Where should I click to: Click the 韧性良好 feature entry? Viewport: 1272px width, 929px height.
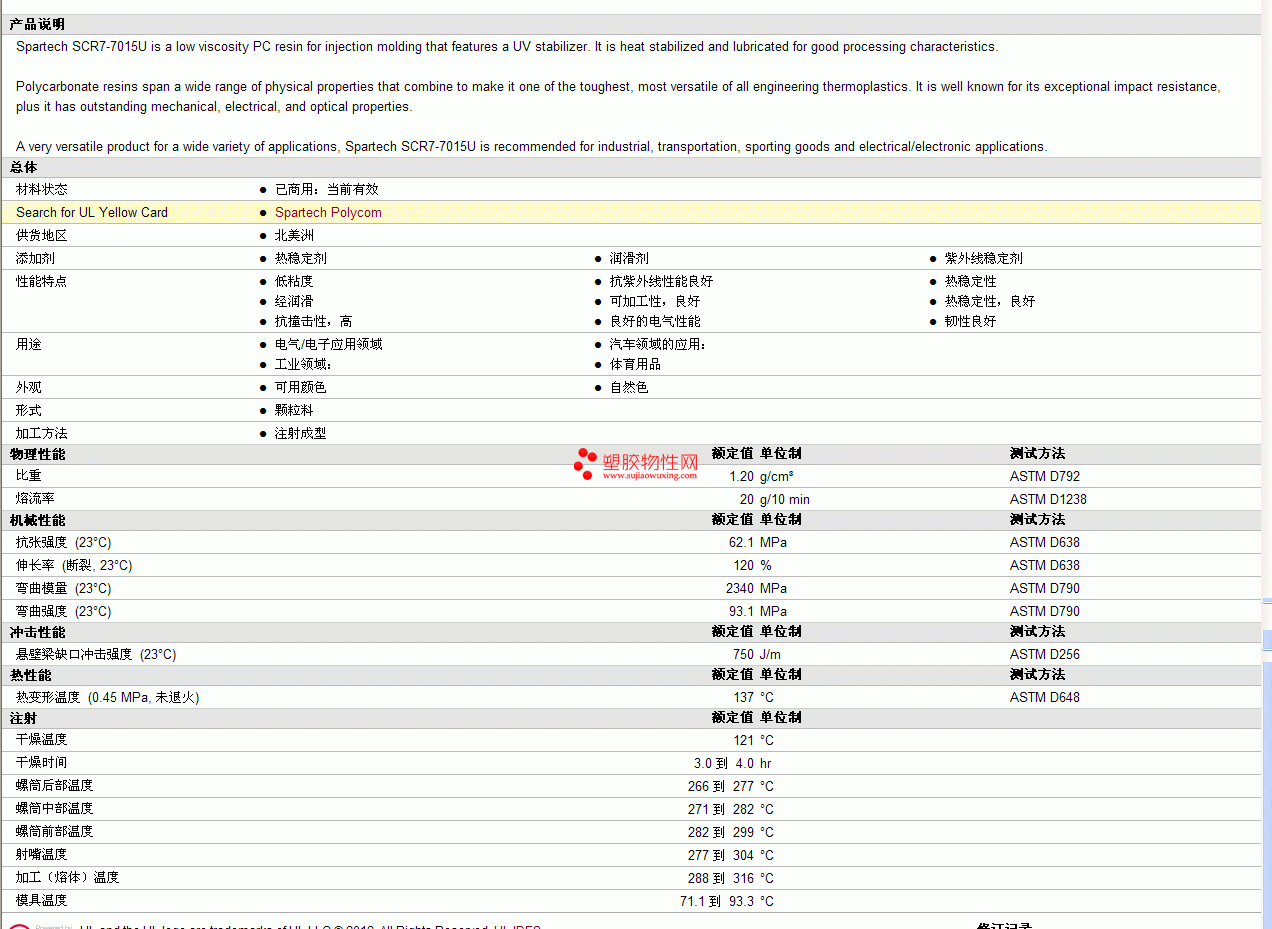[971, 321]
